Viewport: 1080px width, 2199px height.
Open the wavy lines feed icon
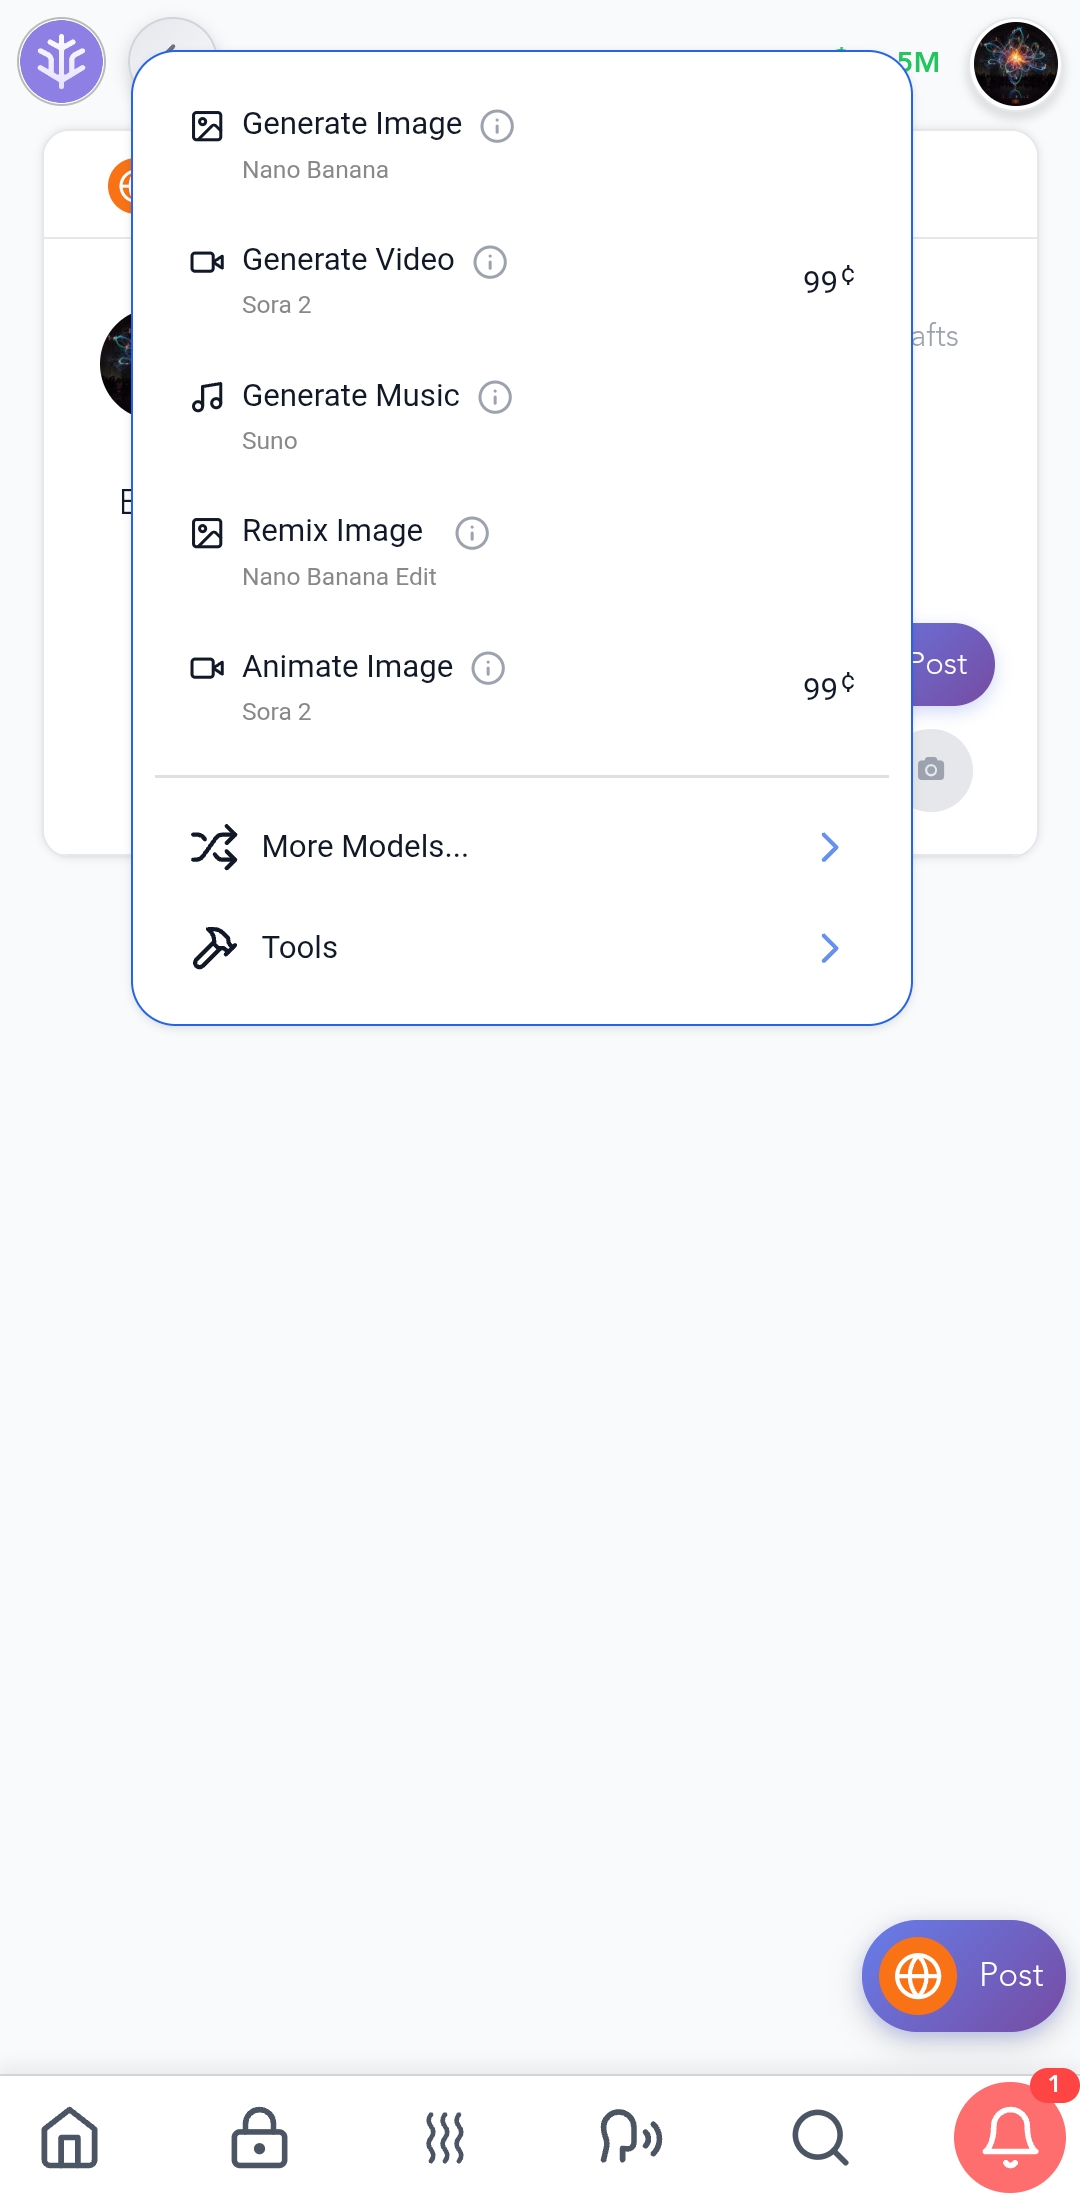445,2138
